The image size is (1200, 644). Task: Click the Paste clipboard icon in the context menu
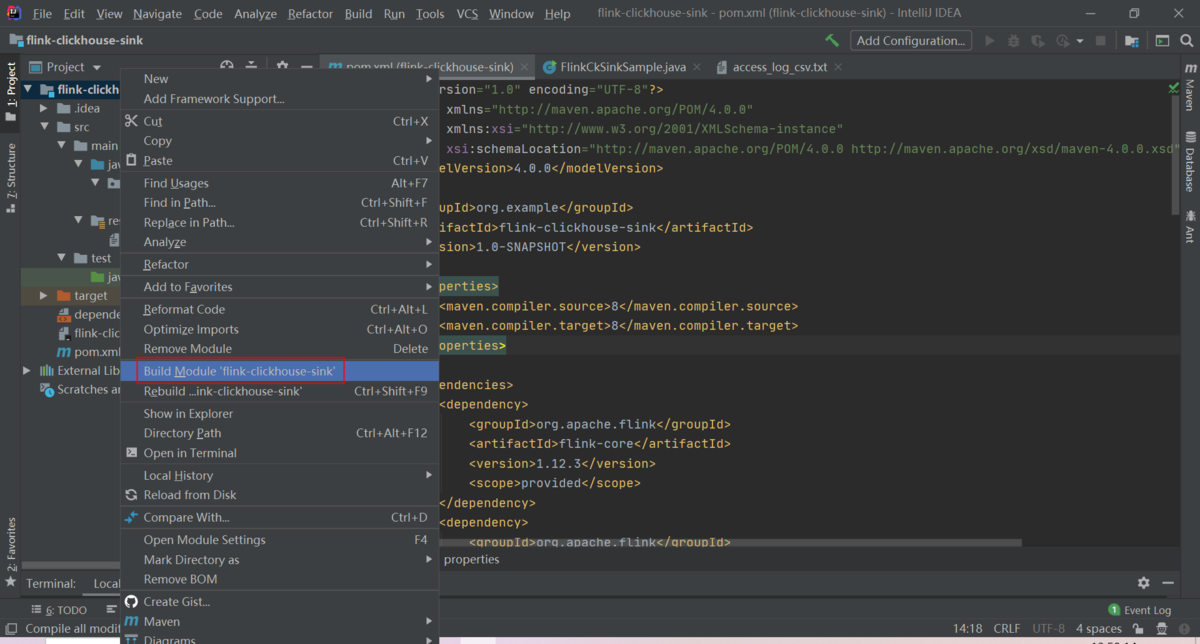[131, 161]
